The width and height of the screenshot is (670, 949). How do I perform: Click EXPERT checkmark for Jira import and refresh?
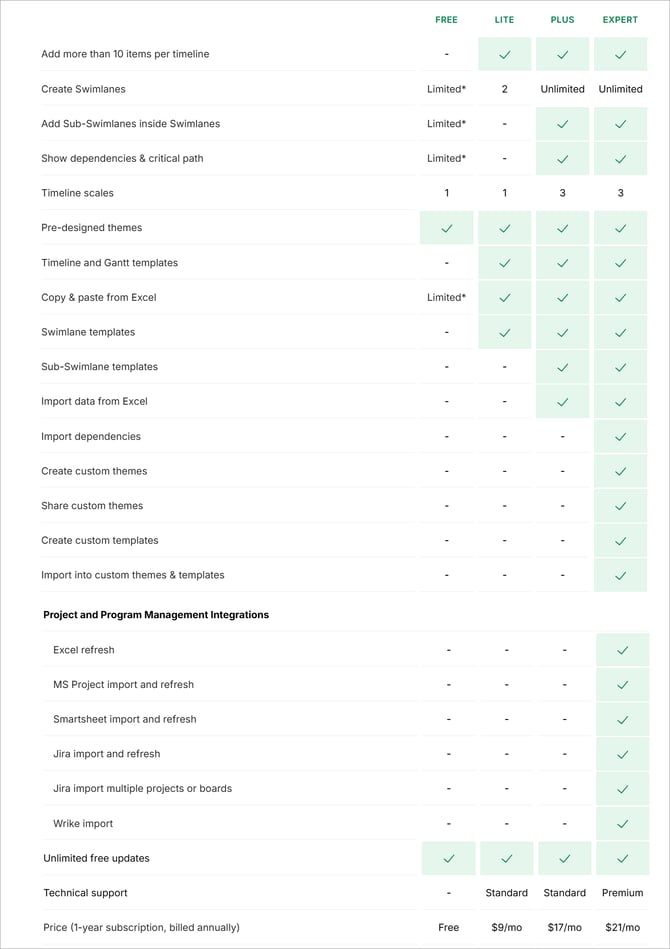(x=622, y=754)
